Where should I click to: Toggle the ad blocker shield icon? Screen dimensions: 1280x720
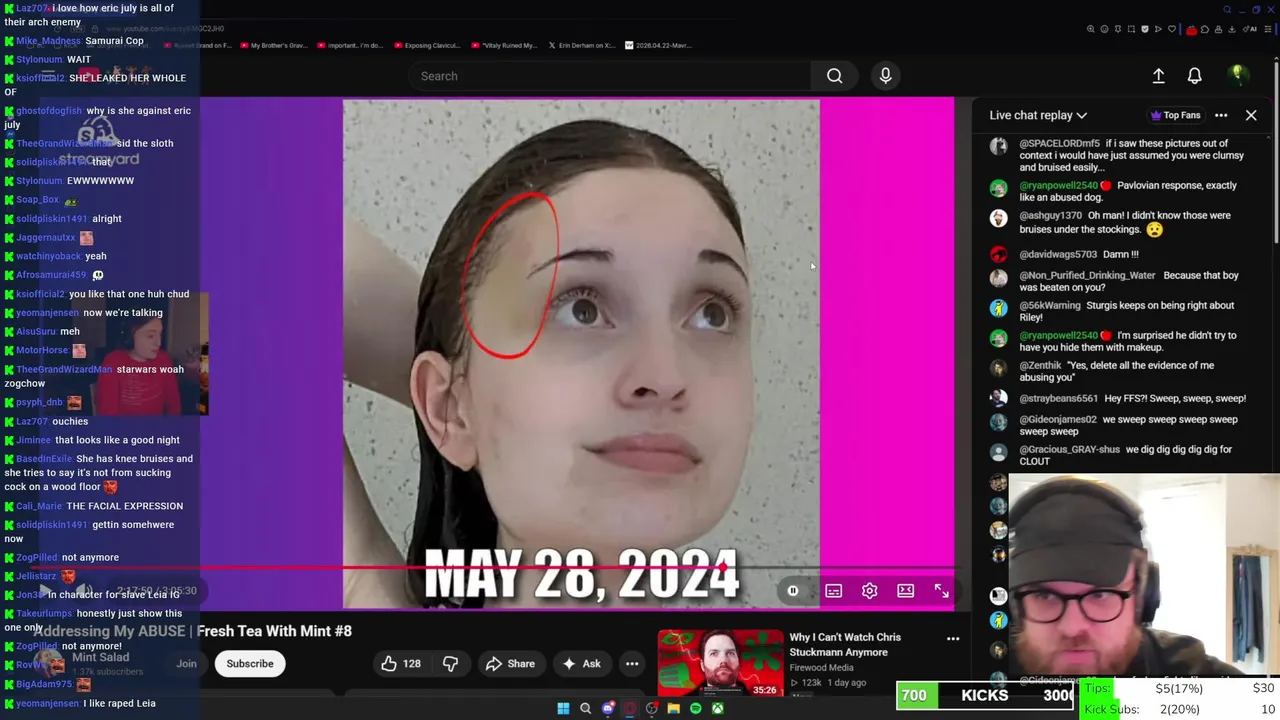point(1145,29)
